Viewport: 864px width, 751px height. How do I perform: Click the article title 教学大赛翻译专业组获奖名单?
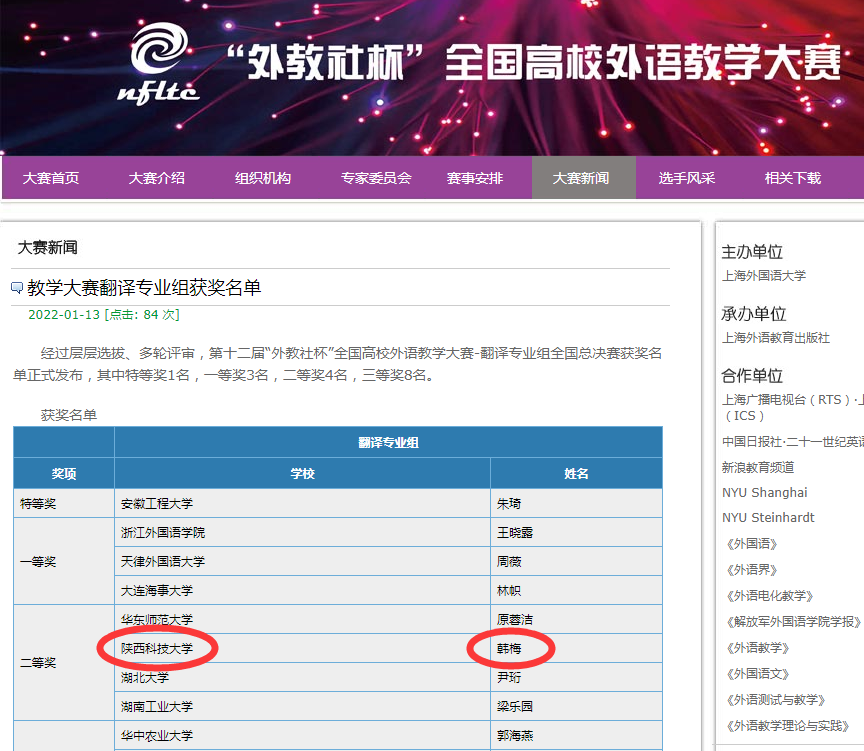tap(144, 288)
